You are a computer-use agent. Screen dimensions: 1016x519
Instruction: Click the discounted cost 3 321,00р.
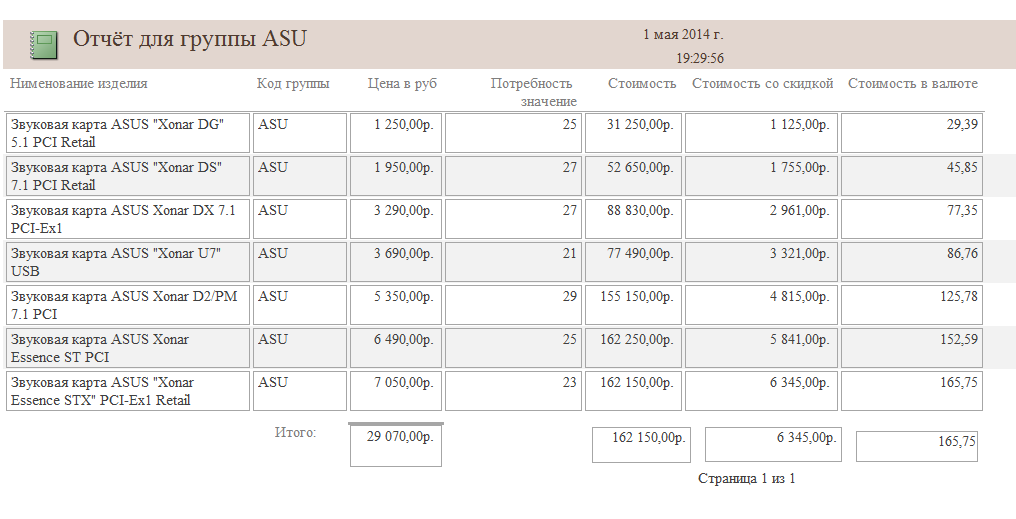761,262
